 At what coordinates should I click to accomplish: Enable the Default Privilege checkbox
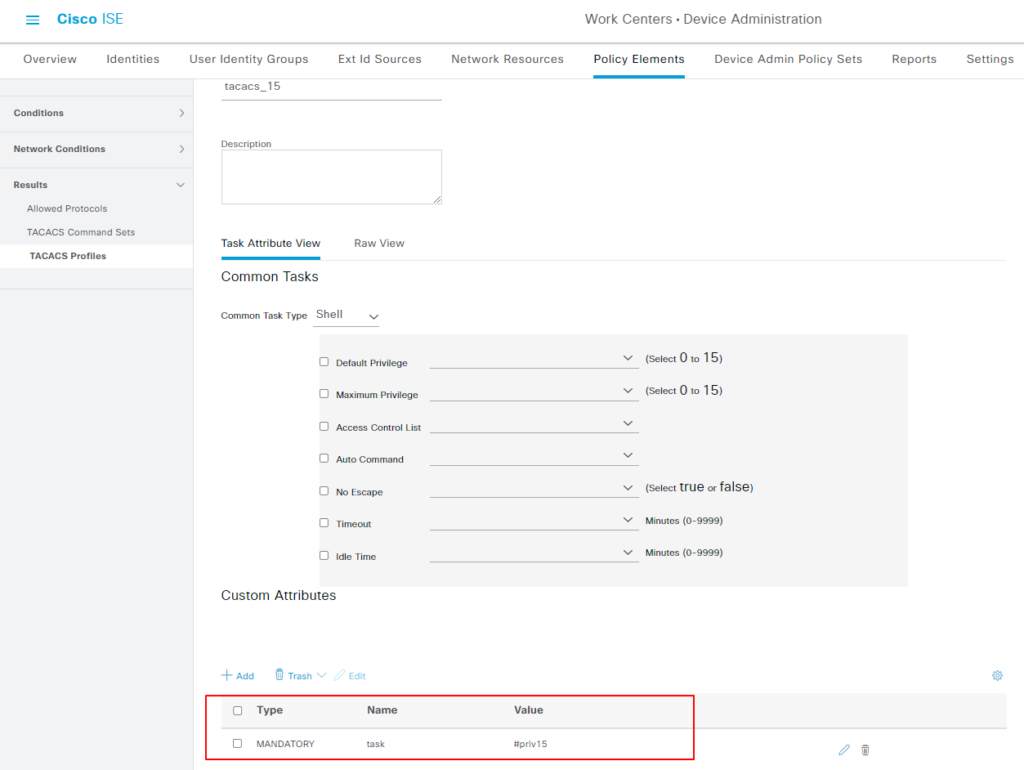(x=324, y=362)
